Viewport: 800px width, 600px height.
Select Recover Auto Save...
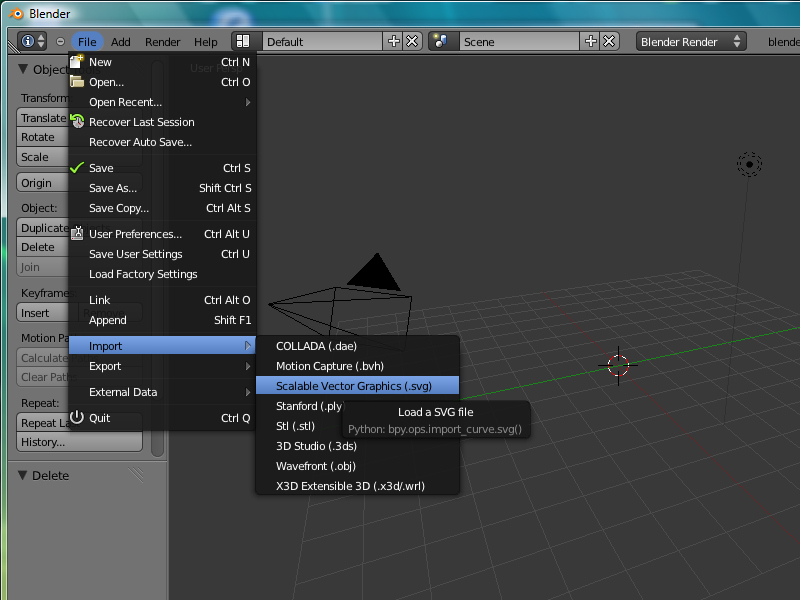tap(162, 142)
